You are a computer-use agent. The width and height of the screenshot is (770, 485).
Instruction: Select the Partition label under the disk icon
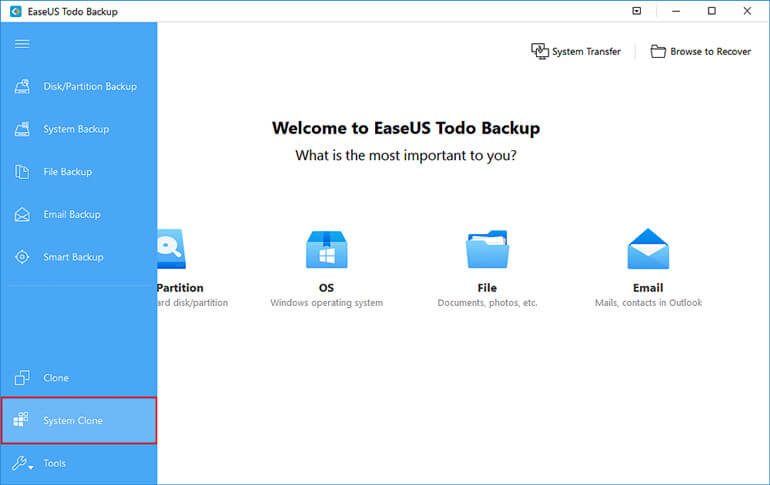(x=180, y=288)
